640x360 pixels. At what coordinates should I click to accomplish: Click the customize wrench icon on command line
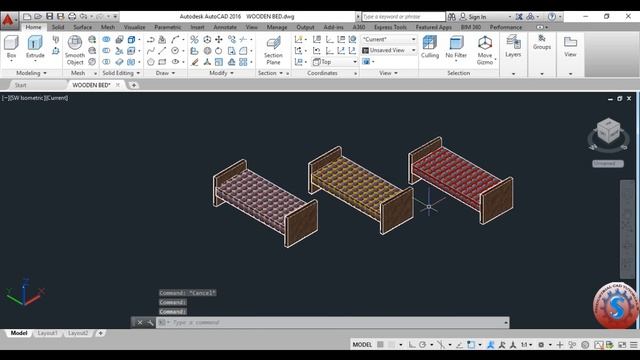pos(150,322)
